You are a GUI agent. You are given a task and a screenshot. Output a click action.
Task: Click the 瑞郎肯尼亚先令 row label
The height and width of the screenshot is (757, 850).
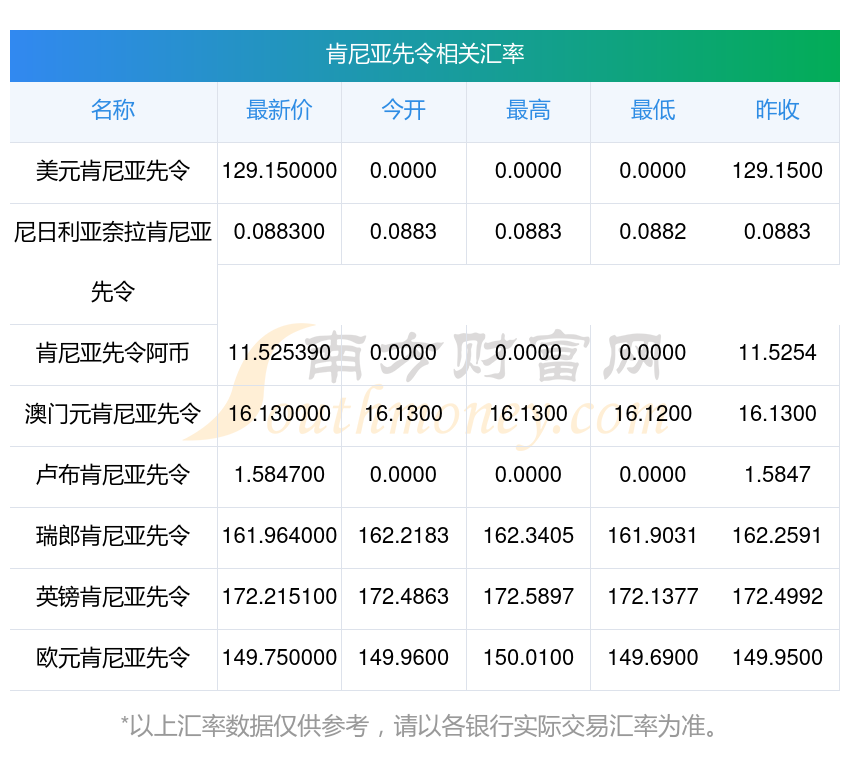pos(113,536)
